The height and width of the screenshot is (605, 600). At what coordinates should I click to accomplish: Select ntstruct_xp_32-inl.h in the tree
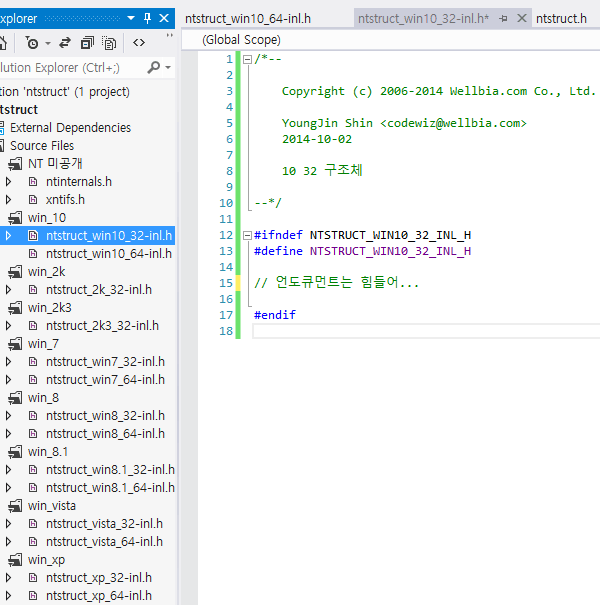point(98,578)
